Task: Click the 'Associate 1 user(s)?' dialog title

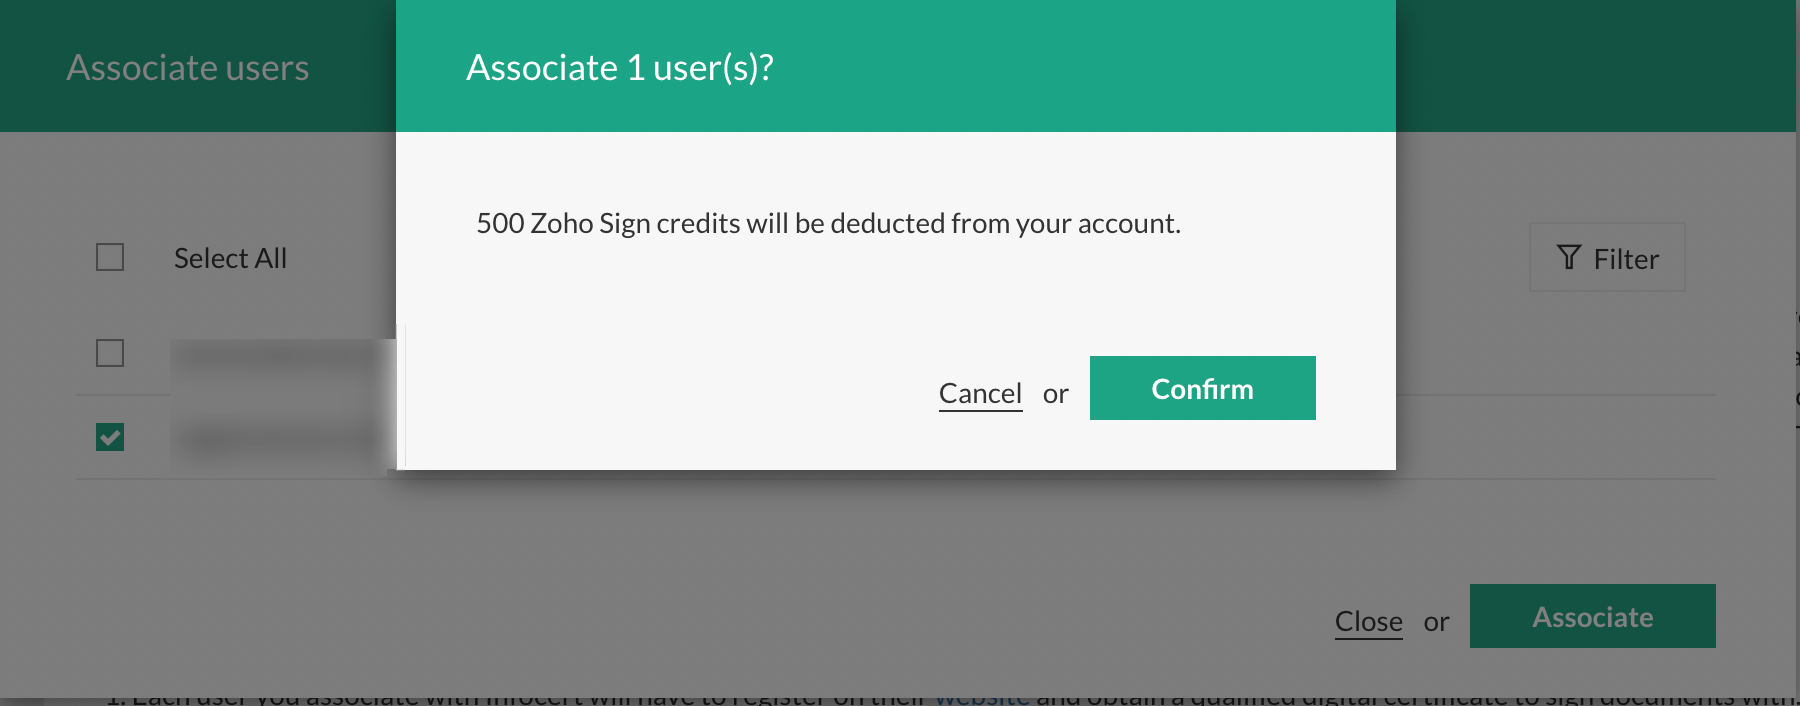Action: (620, 68)
